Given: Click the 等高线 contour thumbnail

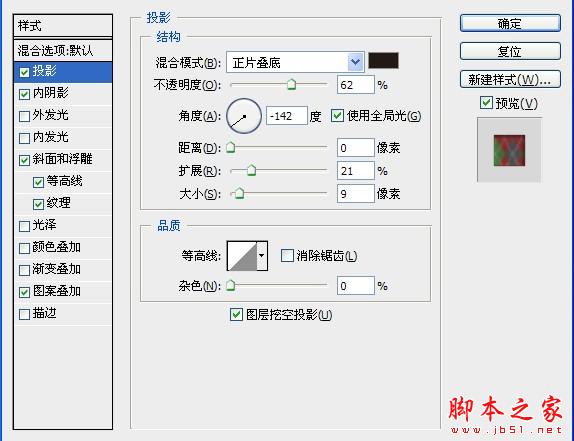Looking at the screenshot, I should pos(242,255).
